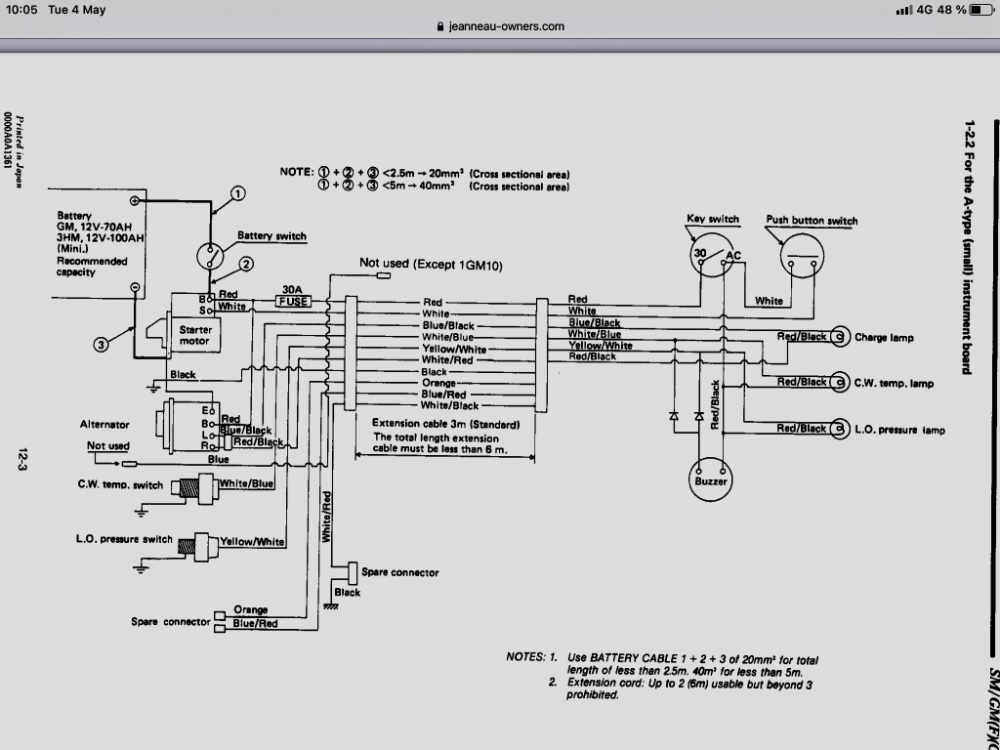Image resolution: width=1000 pixels, height=750 pixels.
Task: Tap 'Not used' label left of alternator
Action: coord(108,446)
